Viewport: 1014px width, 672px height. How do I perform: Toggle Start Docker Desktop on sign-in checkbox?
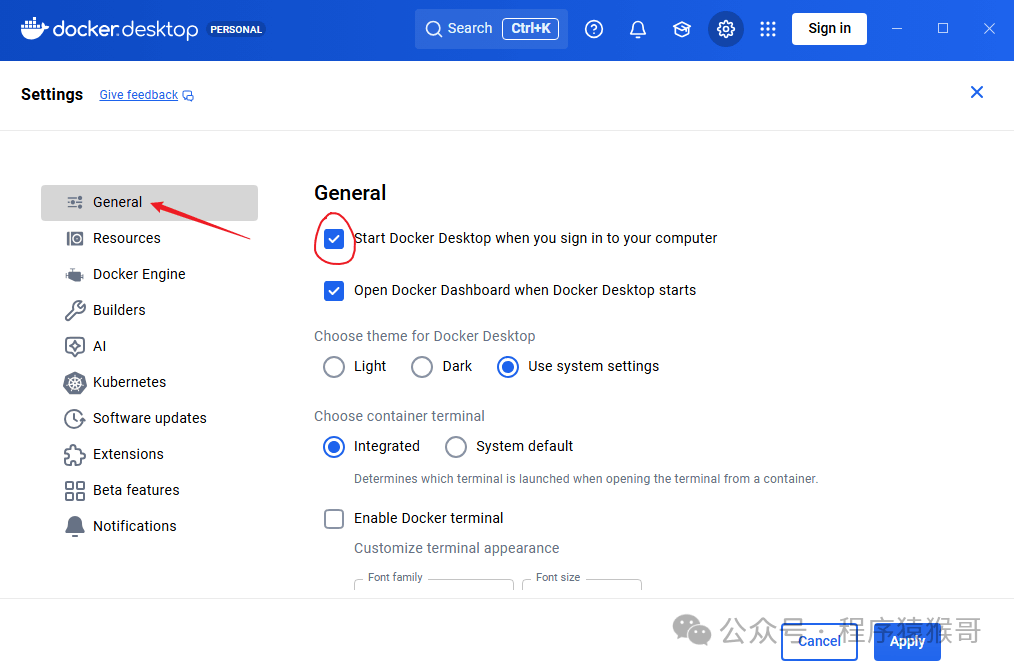[334, 239]
